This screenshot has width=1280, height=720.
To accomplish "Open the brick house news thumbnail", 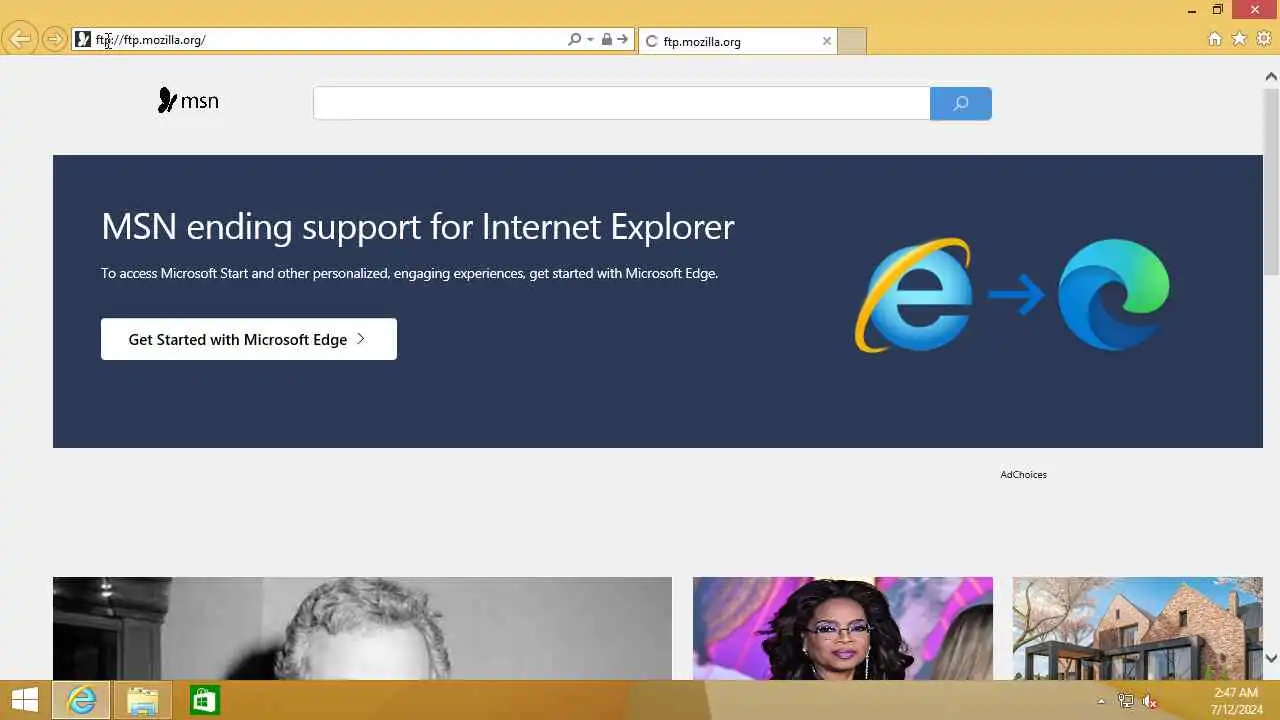I will pyautogui.click(x=1137, y=628).
